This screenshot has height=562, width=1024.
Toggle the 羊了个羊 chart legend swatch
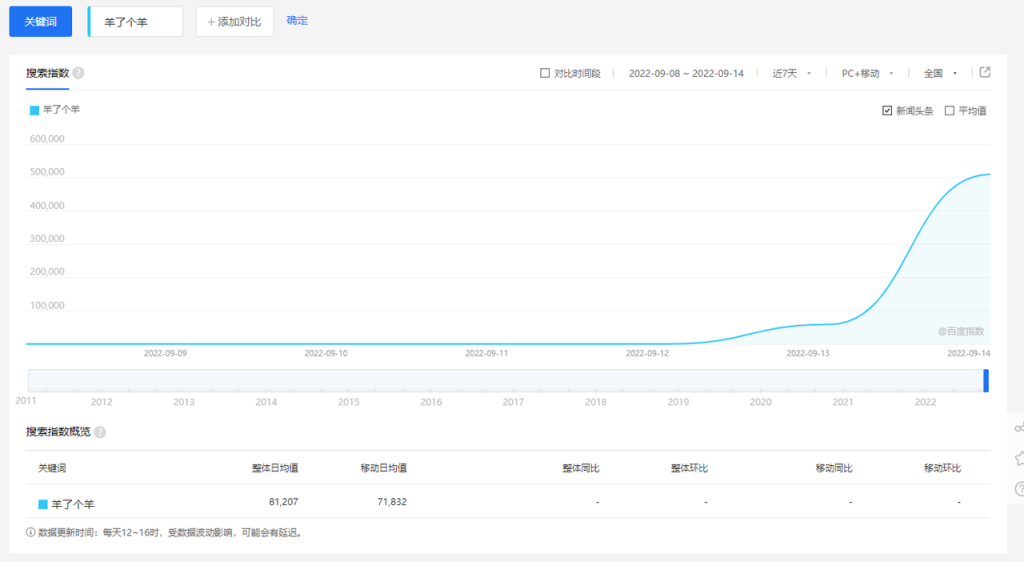pos(35,110)
